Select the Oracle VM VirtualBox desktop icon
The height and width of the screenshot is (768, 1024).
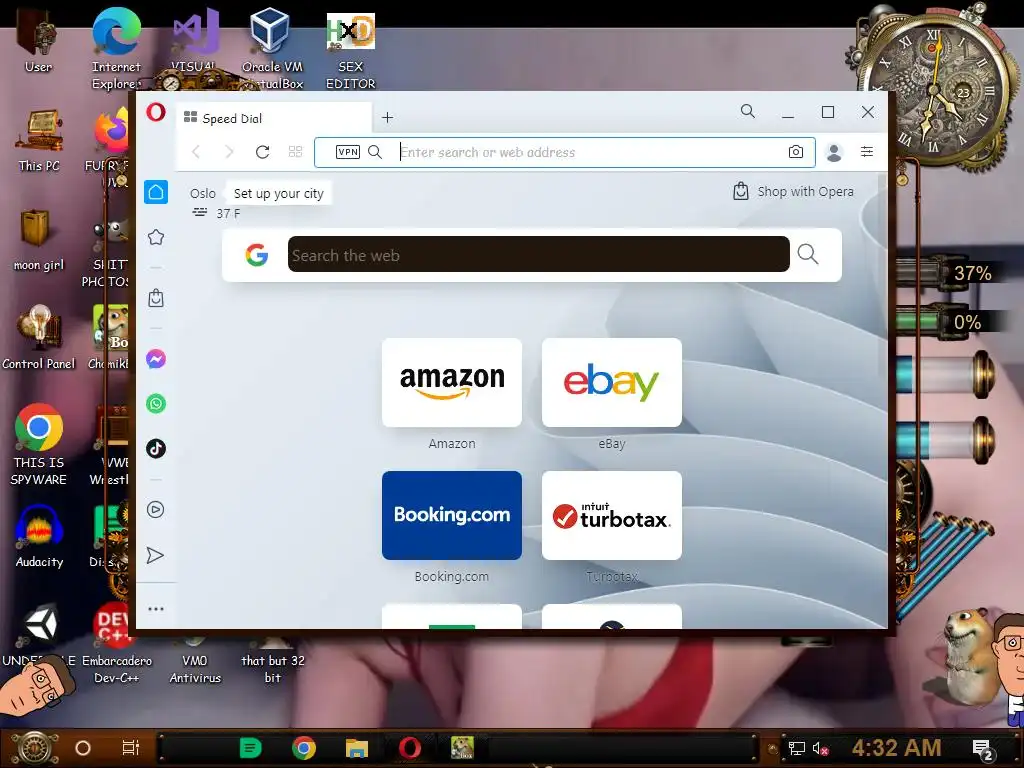272,50
